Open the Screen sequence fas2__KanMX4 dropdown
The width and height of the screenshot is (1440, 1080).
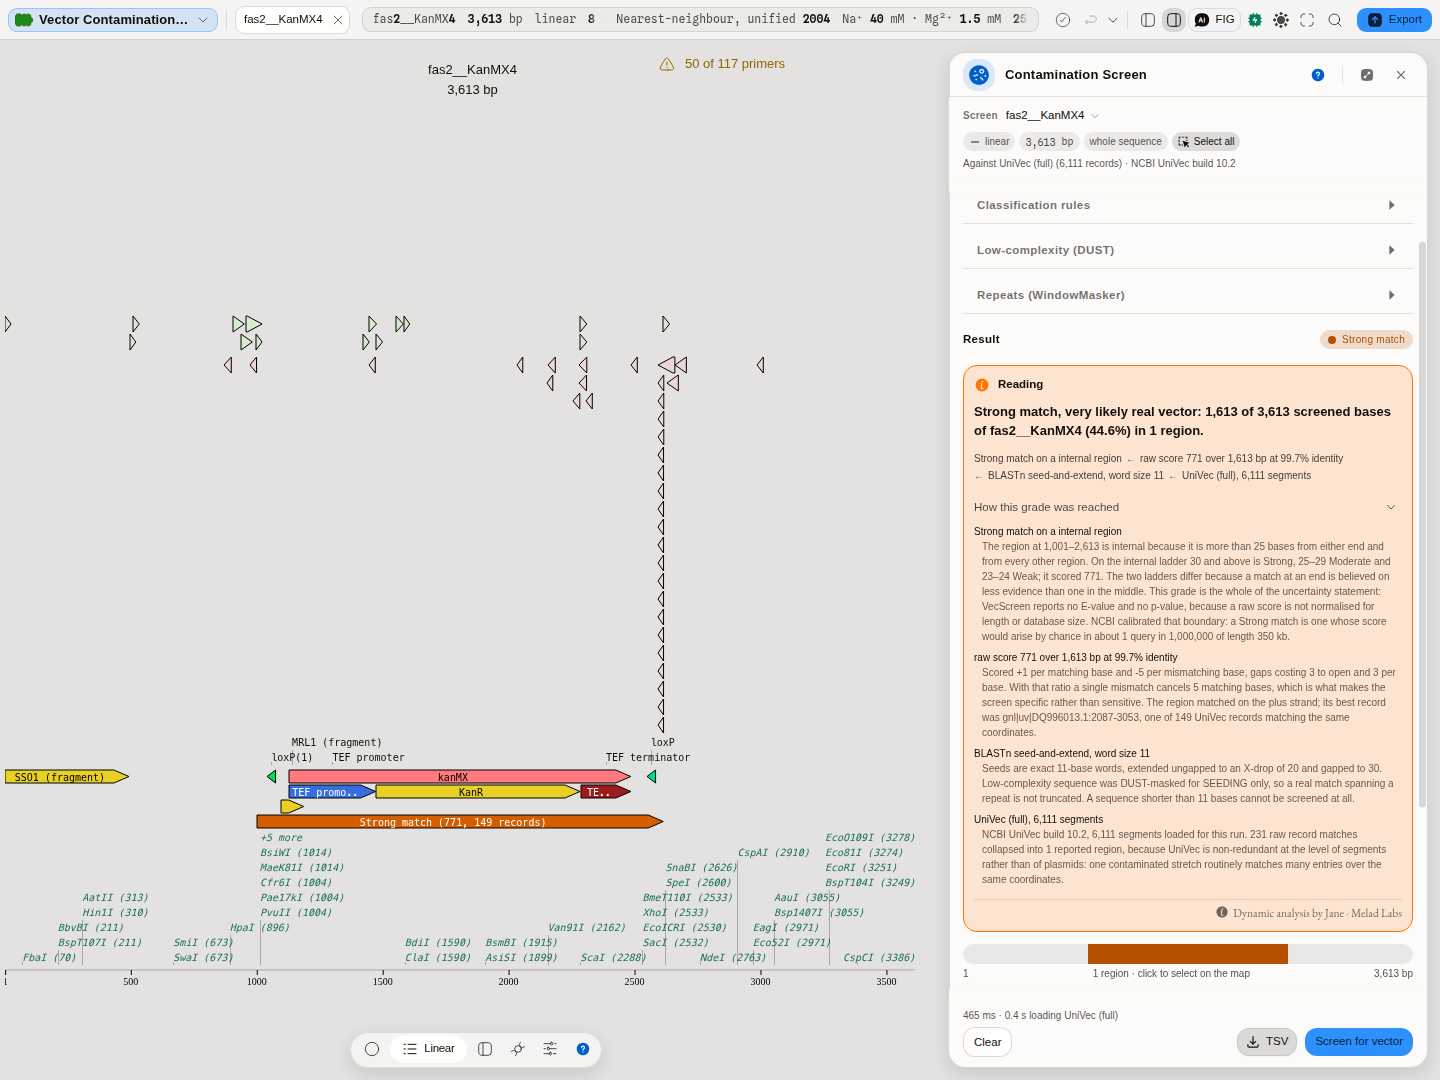point(1052,116)
